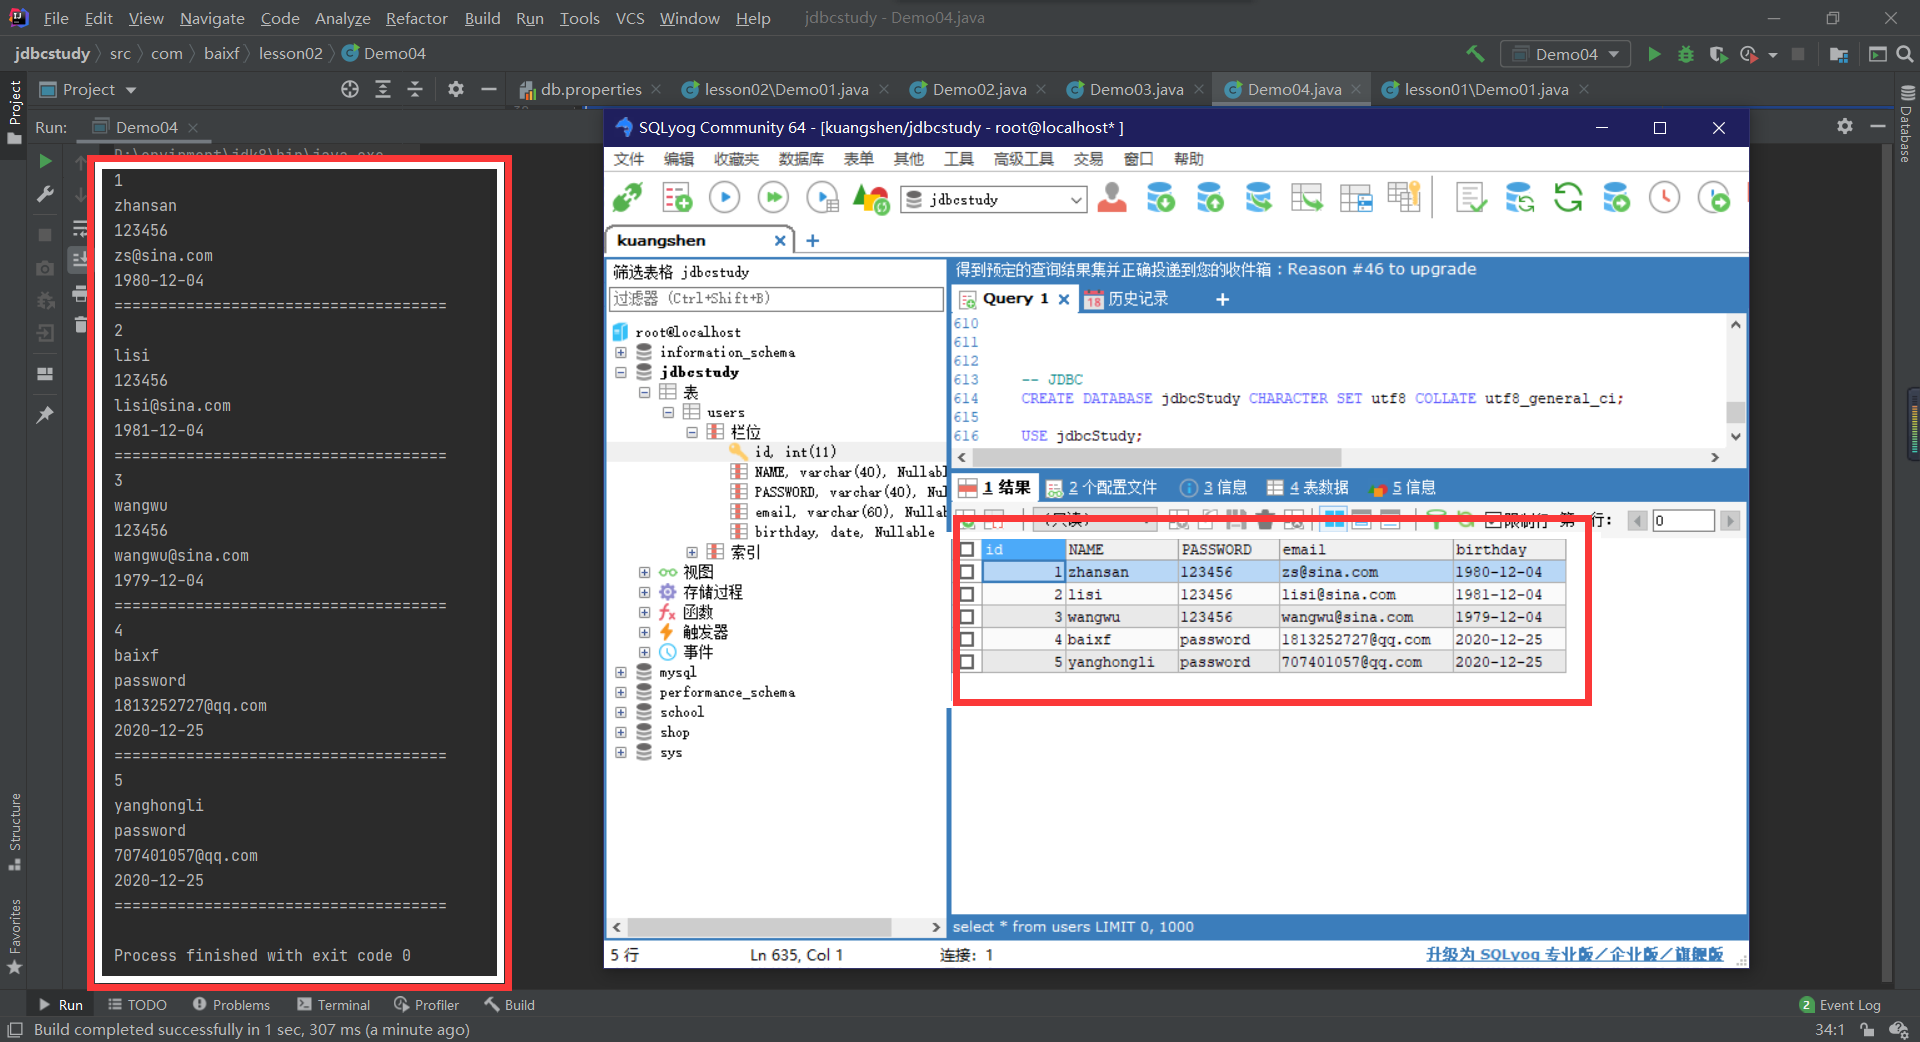Check the row checkbox for yanghongli
This screenshot has height=1042, width=1920.
967,662
